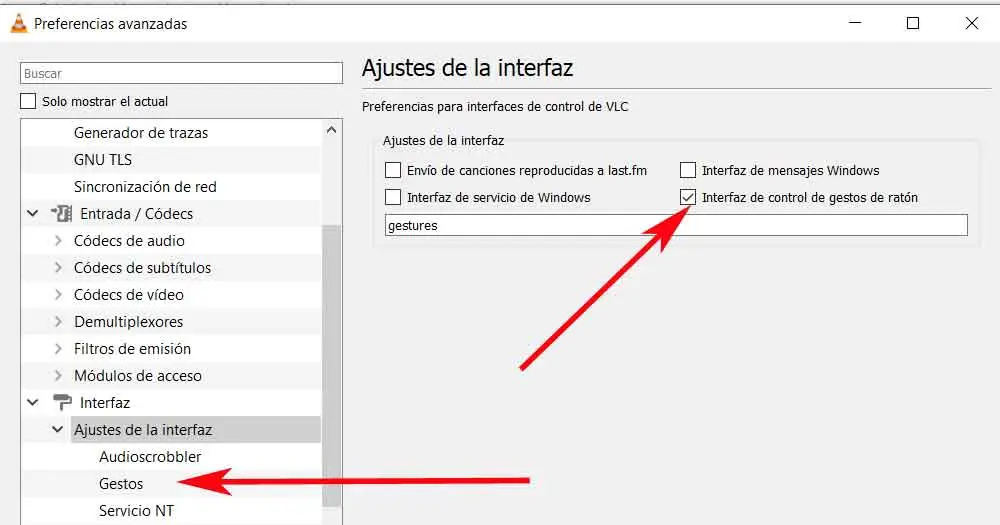The height and width of the screenshot is (525, 1000).
Task: Expand the Demultiplexores node
Action: coord(58,322)
